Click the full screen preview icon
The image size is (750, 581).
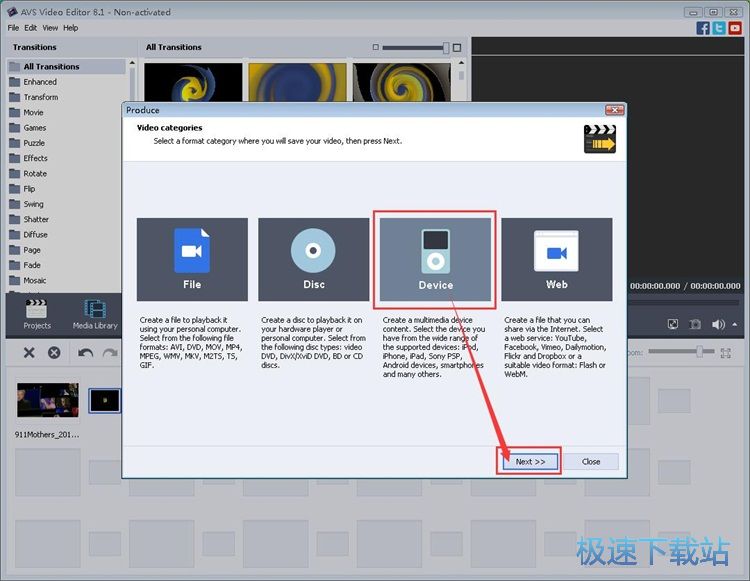pos(673,324)
